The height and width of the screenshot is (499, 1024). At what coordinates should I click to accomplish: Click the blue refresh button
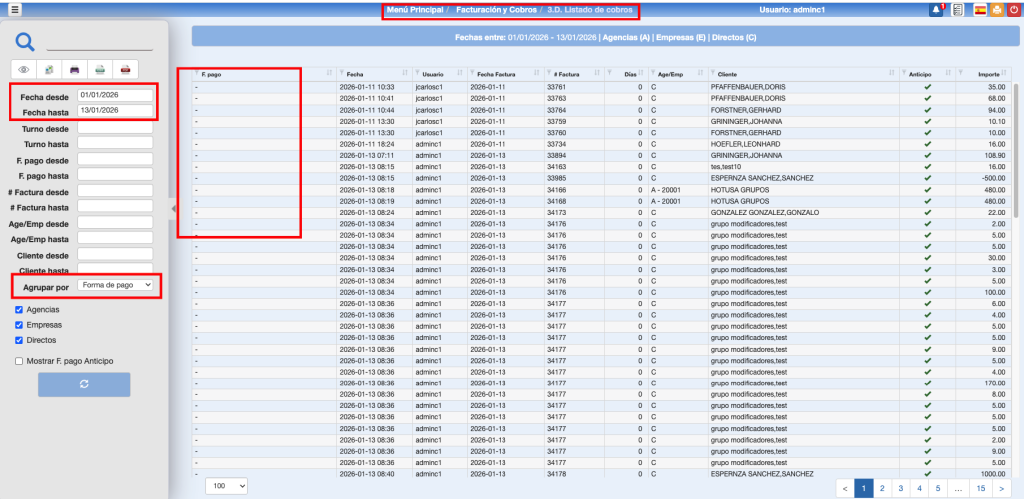coord(84,385)
